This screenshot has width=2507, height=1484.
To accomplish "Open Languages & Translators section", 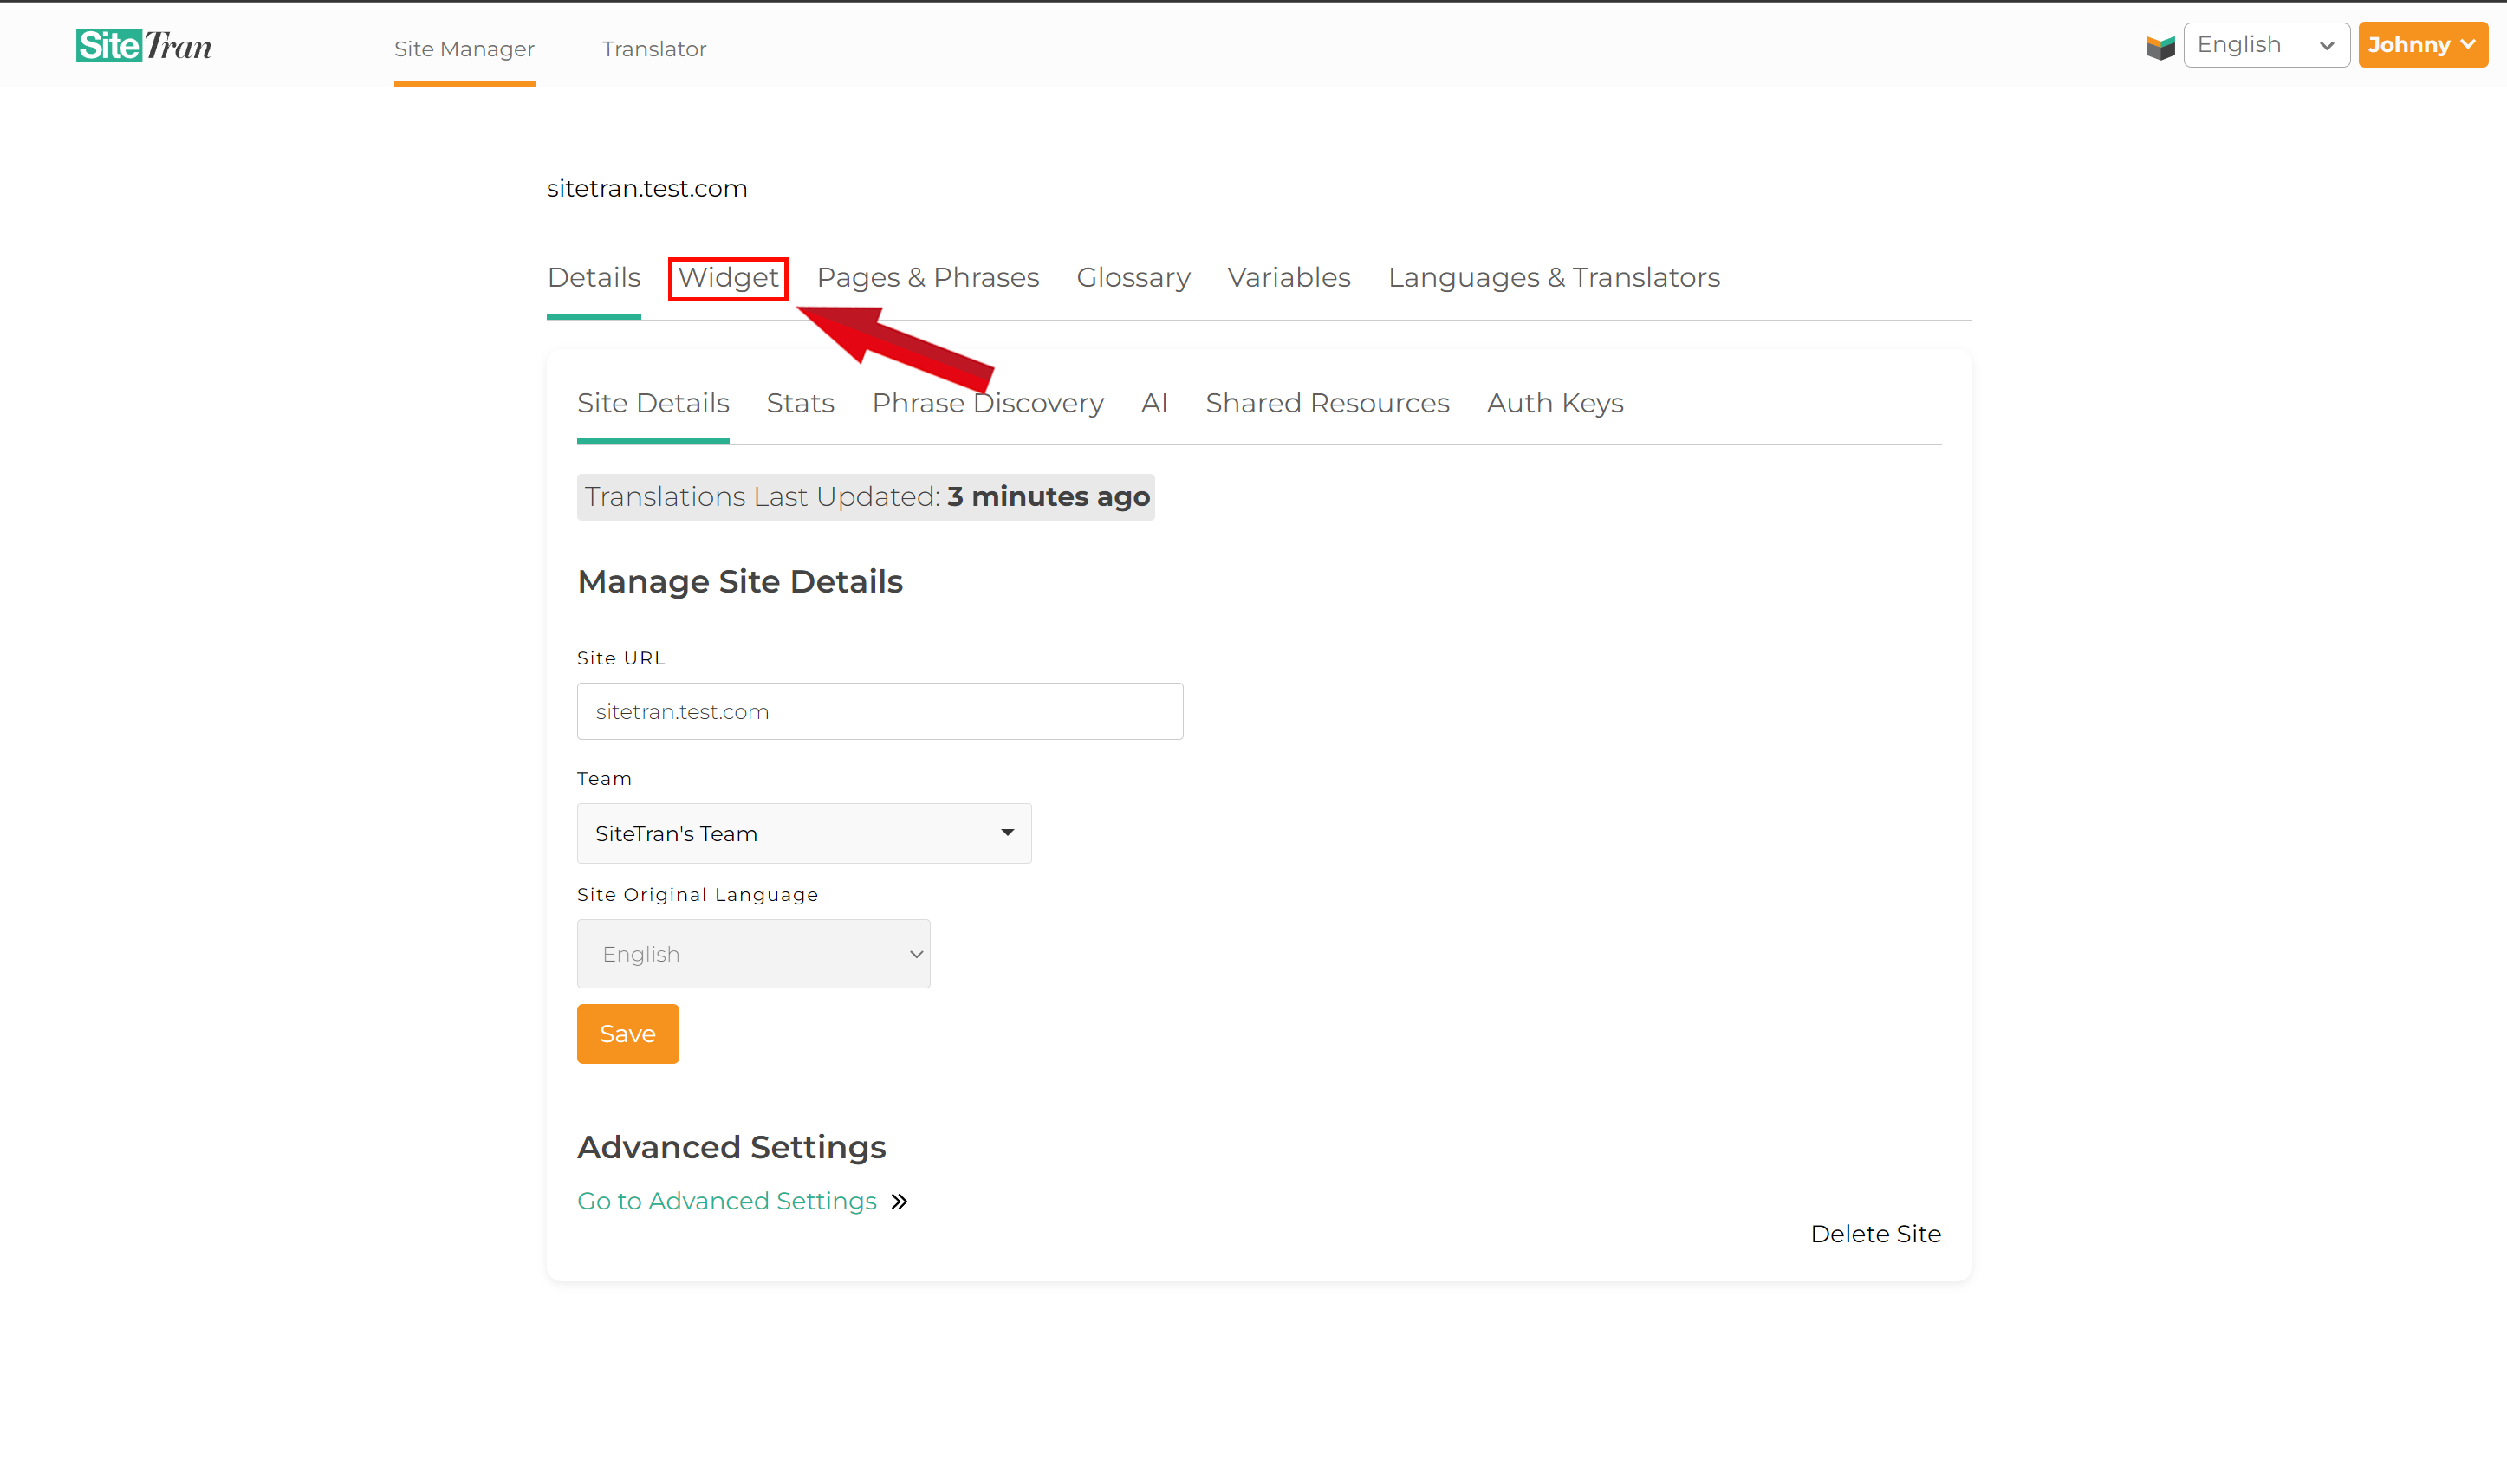I will pyautogui.click(x=1553, y=277).
